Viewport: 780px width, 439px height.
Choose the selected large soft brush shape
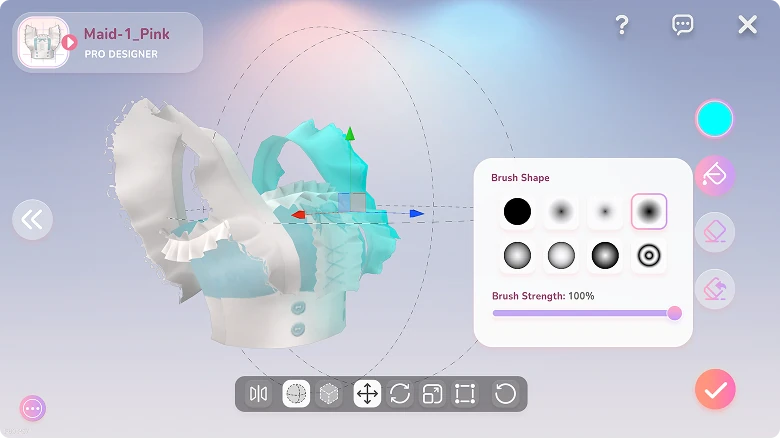point(649,211)
